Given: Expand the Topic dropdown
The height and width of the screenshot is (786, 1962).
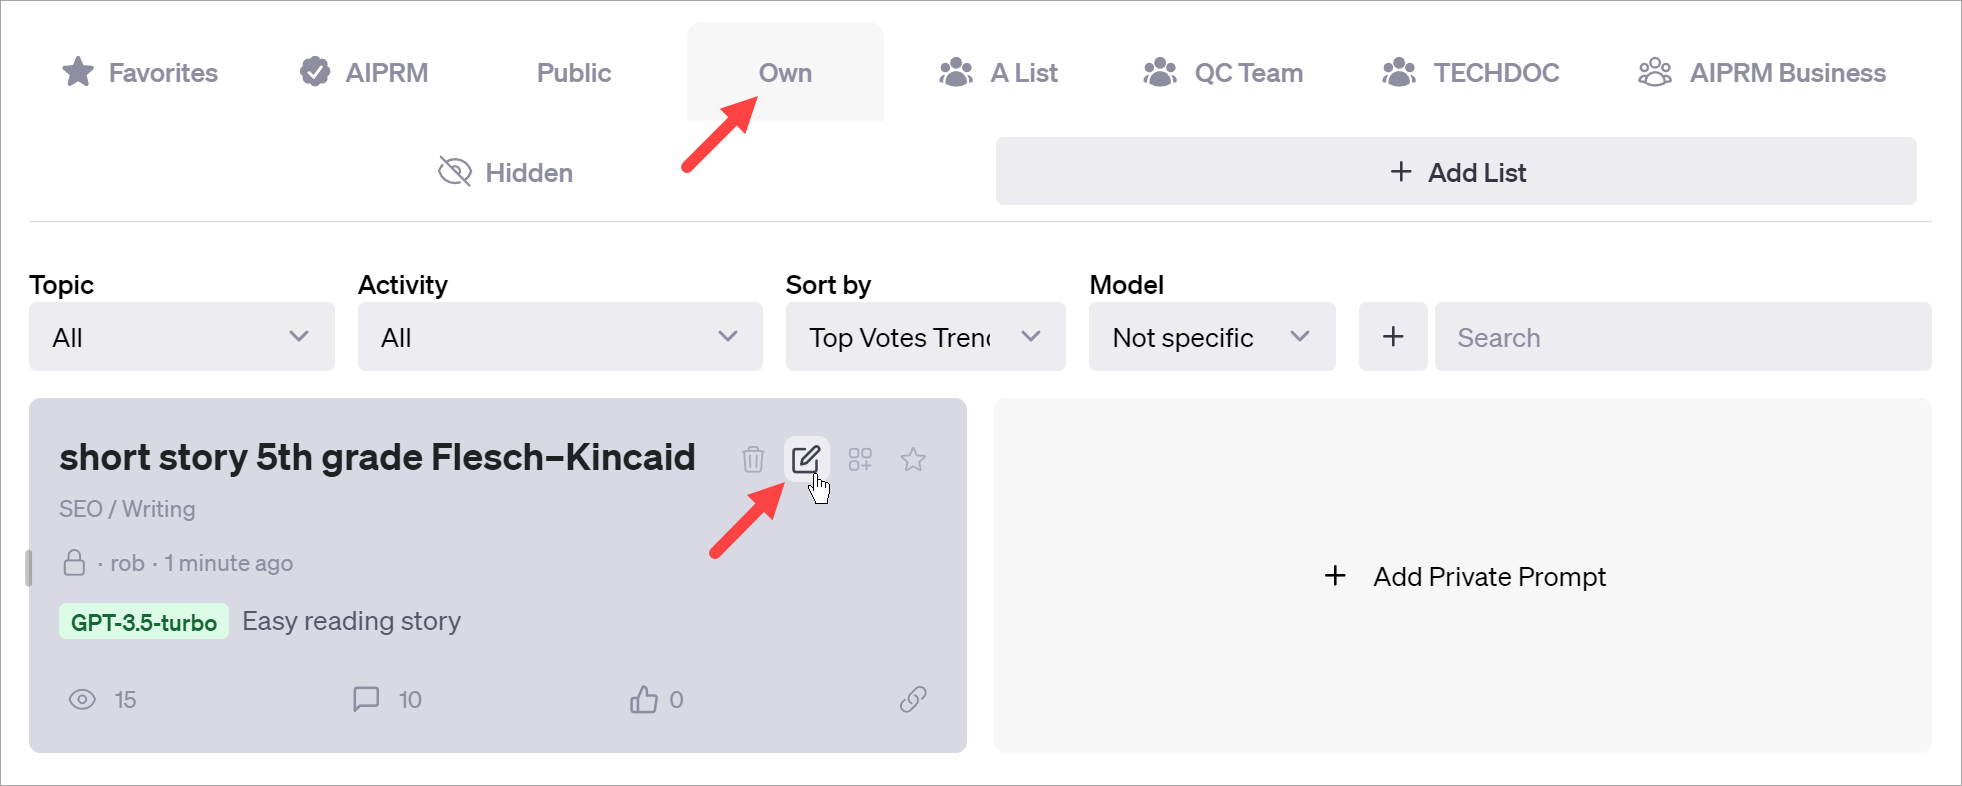Looking at the screenshot, I should (181, 337).
